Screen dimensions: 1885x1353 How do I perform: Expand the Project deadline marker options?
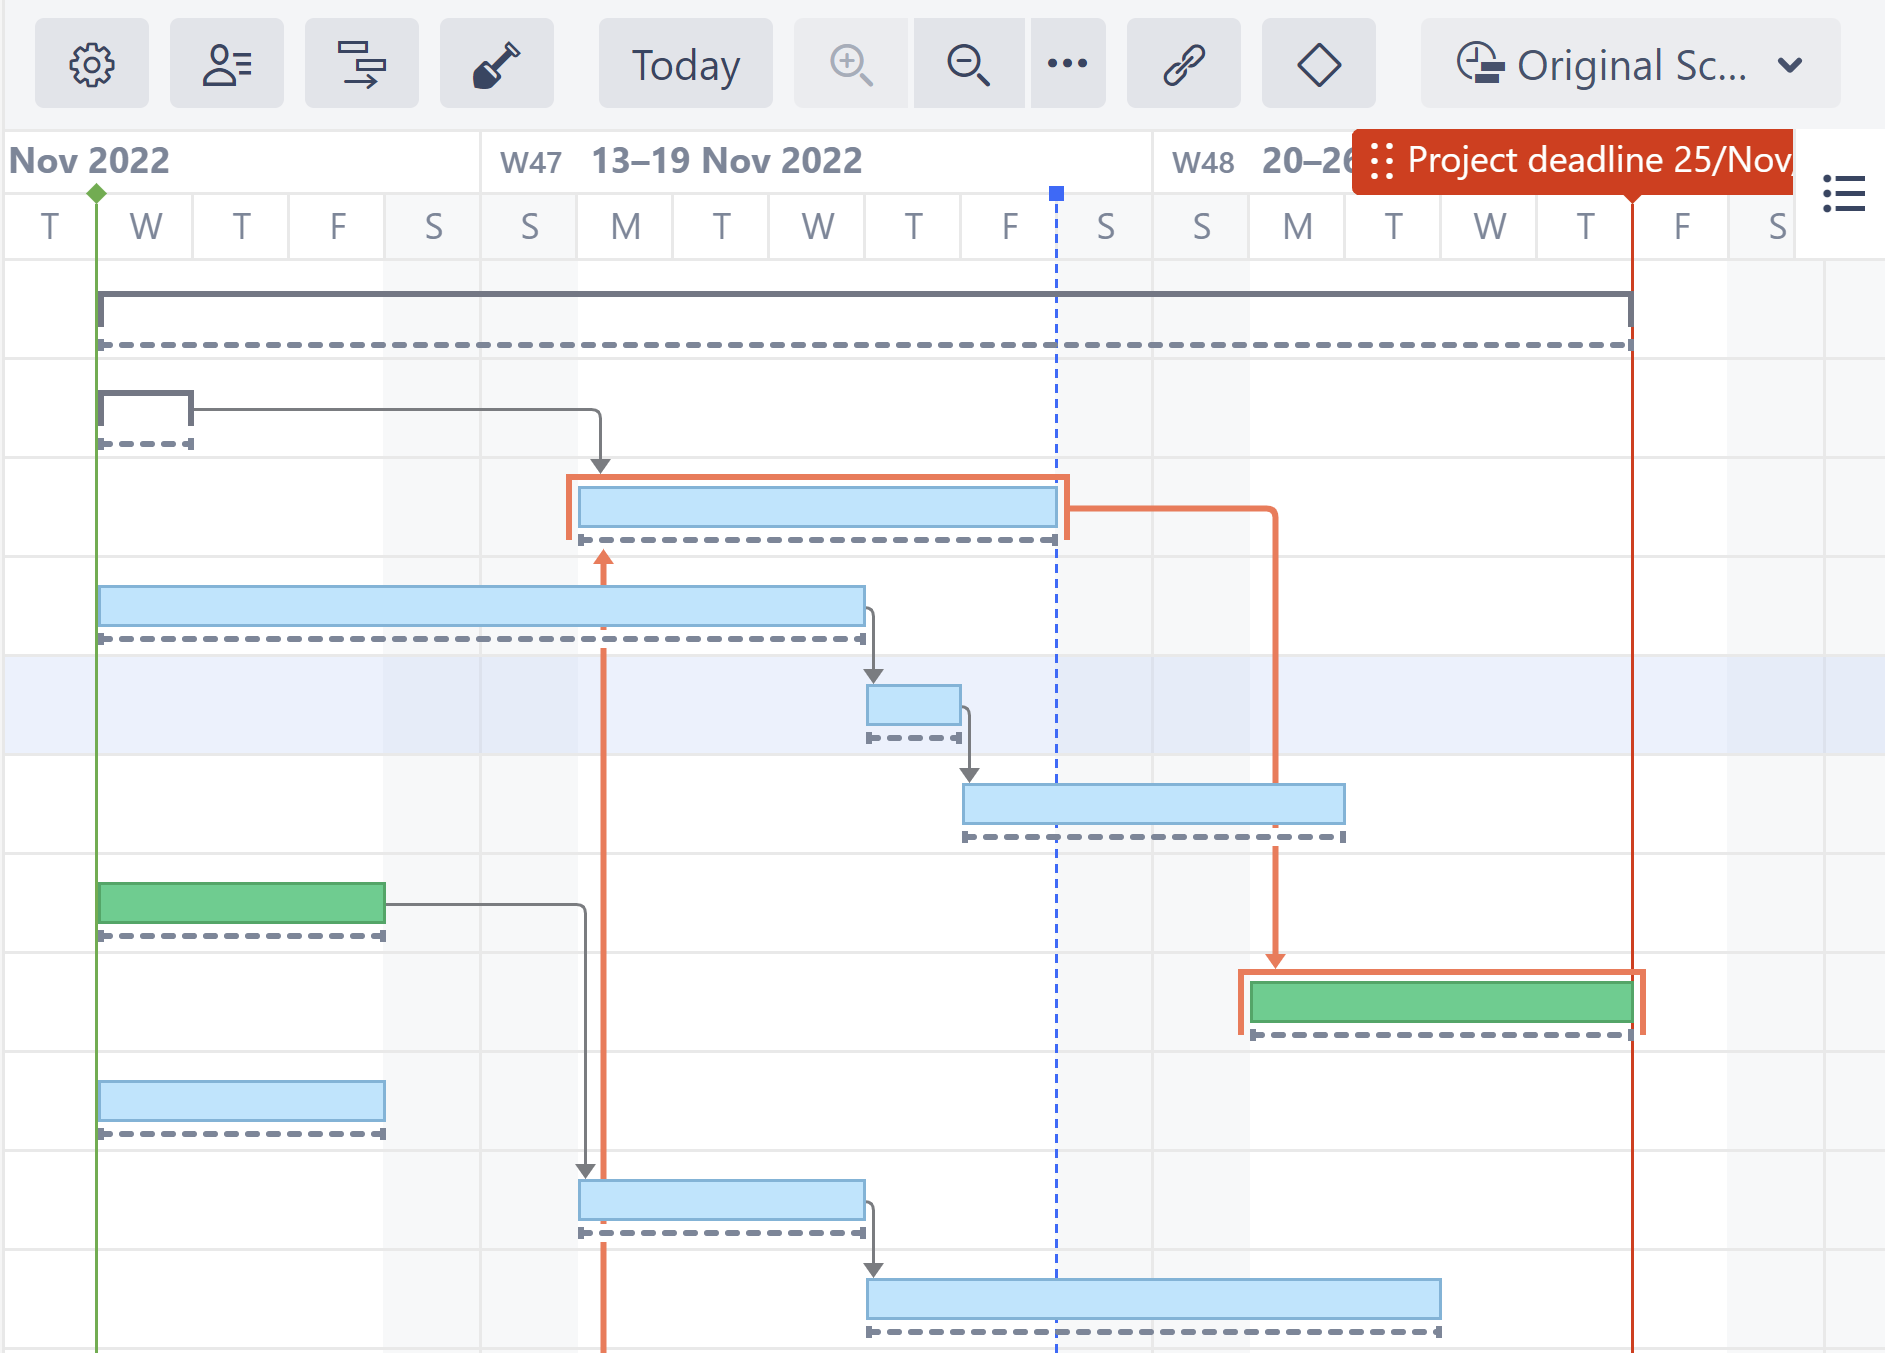pos(1382,160)
